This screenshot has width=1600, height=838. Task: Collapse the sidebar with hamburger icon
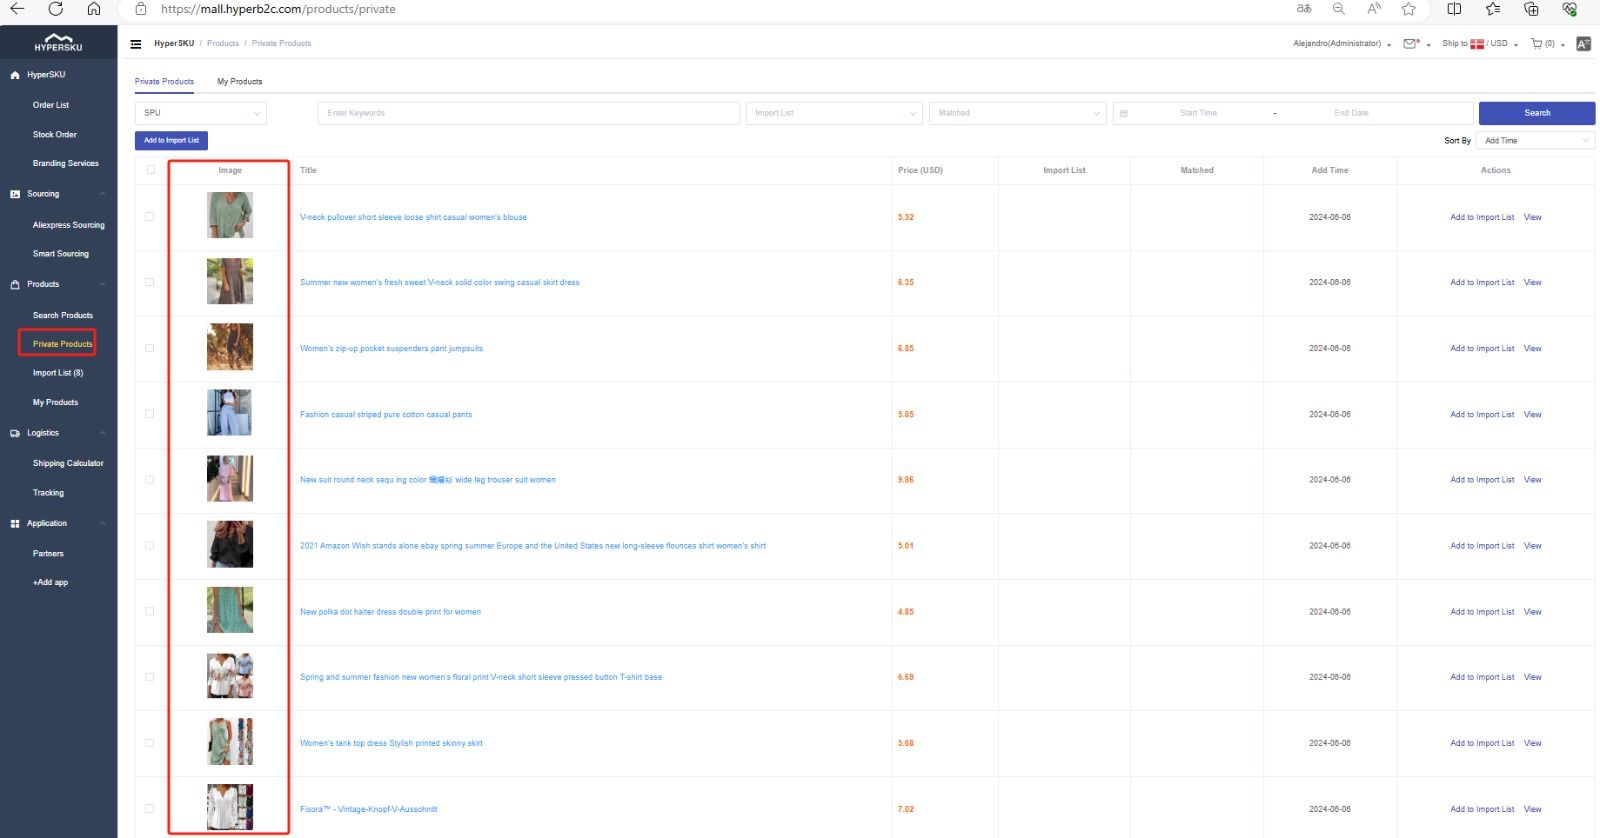(x=136, y=44)
